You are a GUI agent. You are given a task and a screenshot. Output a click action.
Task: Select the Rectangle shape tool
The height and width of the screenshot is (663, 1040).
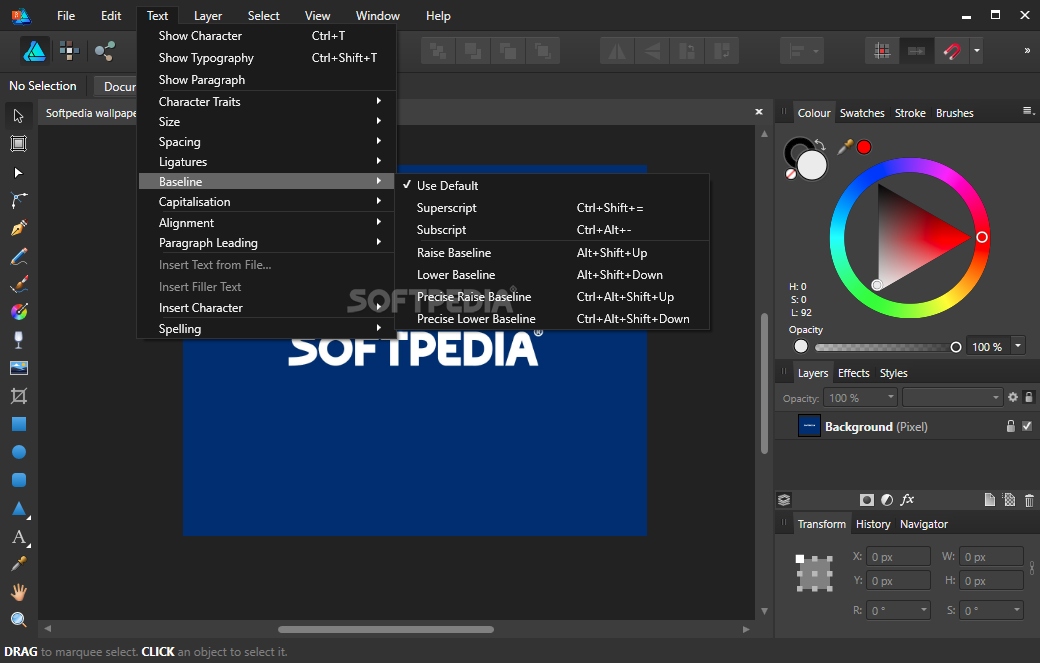coord(19,424)
